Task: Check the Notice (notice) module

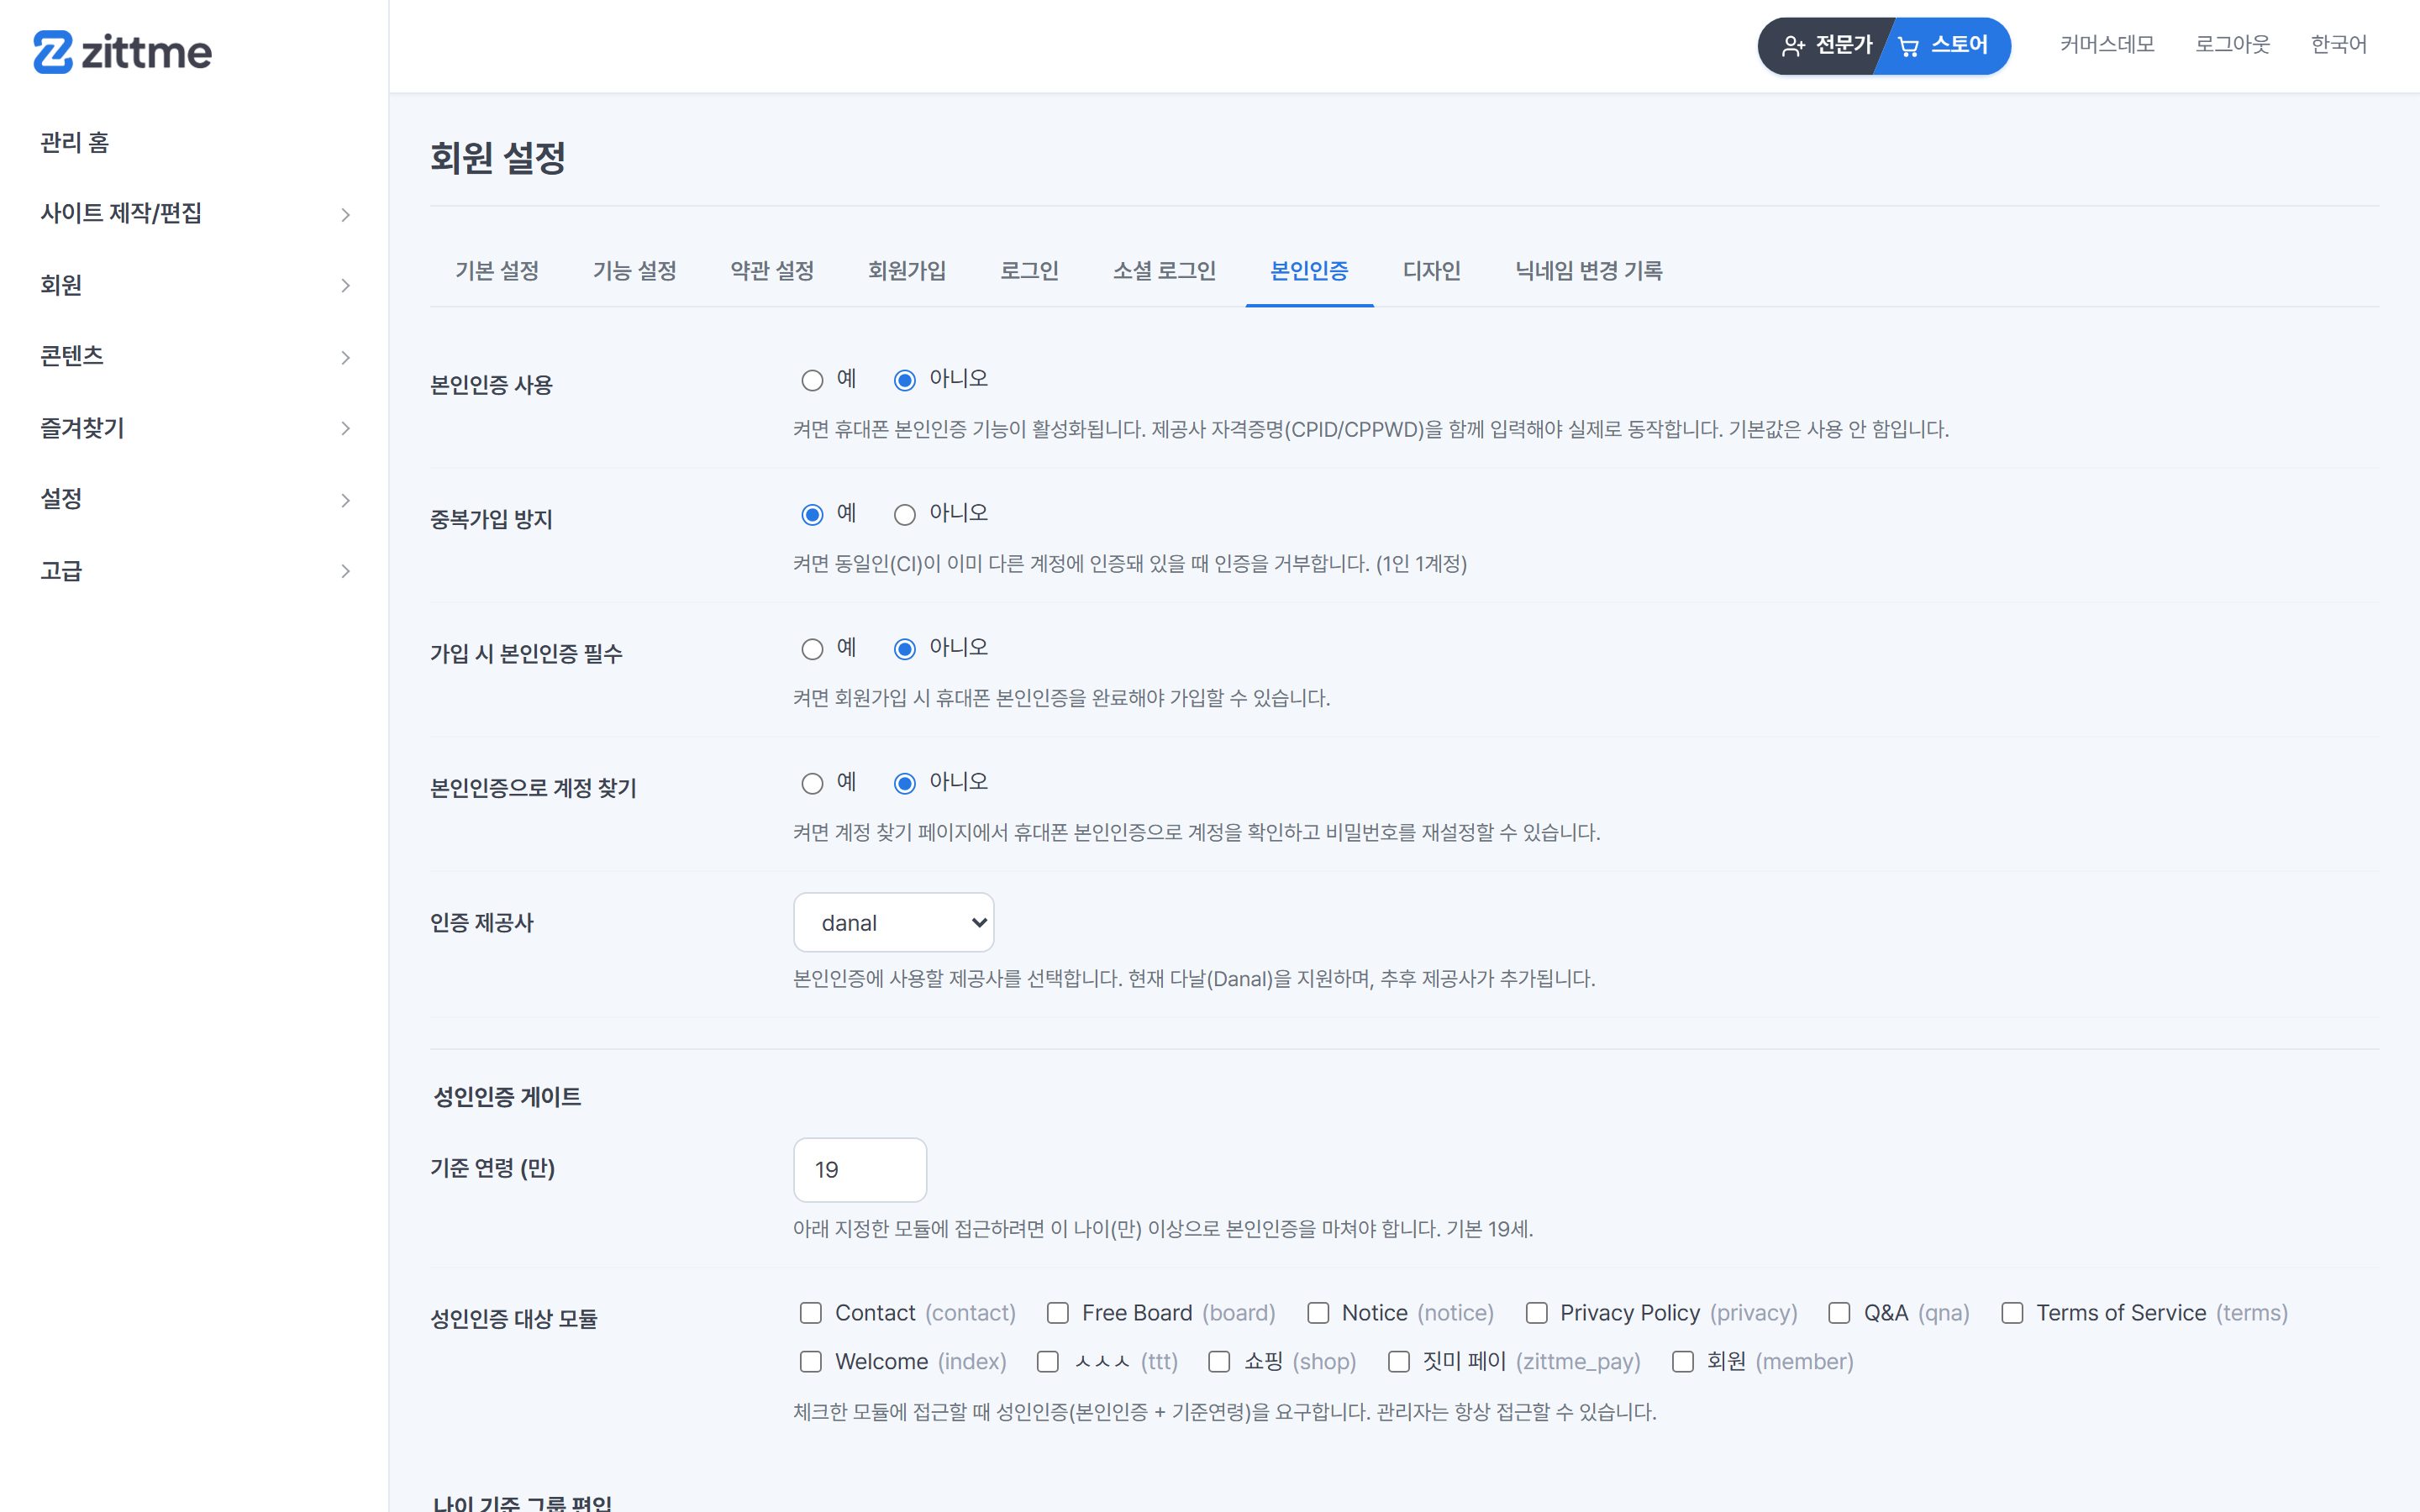Action: 1318,1313
